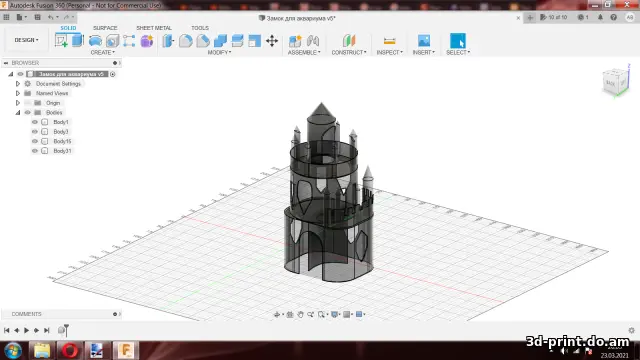Select the Revolve tool icon
Image resolution: width=640 pixels, height=360 pixels.
[x=95, y=40]
